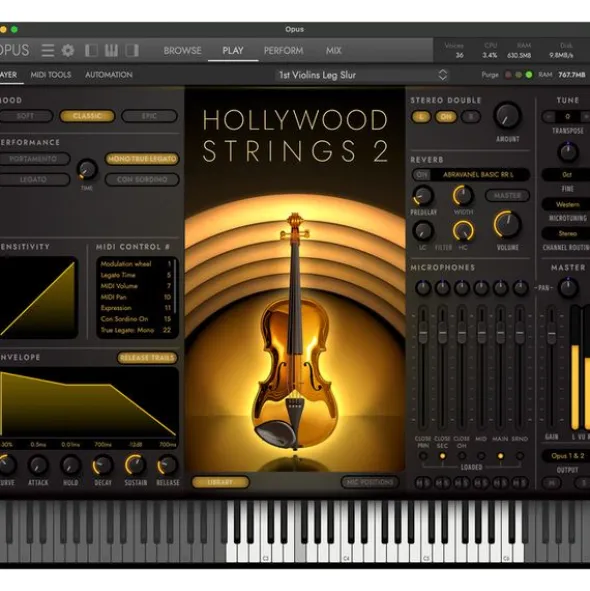Click the Library button
Image resolution: width=590 pixels, height=591 pixels.
[x=221, y=482]
